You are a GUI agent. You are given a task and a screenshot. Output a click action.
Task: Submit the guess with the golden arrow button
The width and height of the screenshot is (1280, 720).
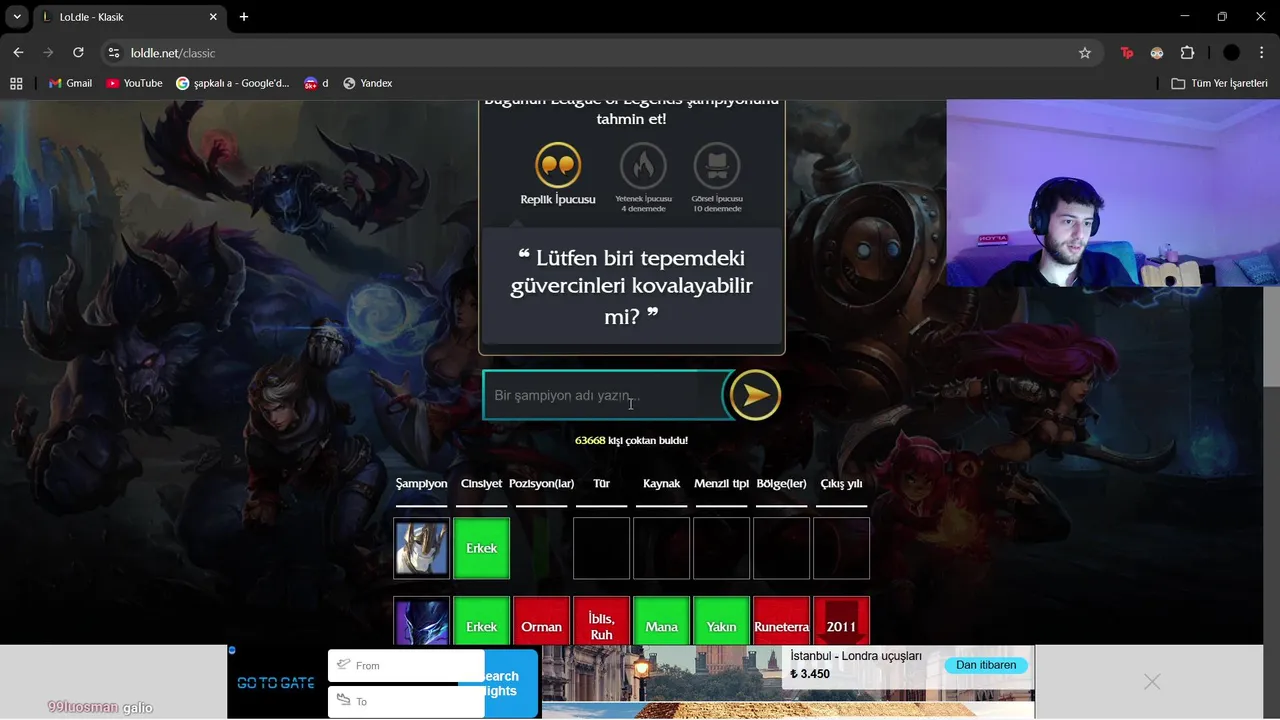coord(755,395)
